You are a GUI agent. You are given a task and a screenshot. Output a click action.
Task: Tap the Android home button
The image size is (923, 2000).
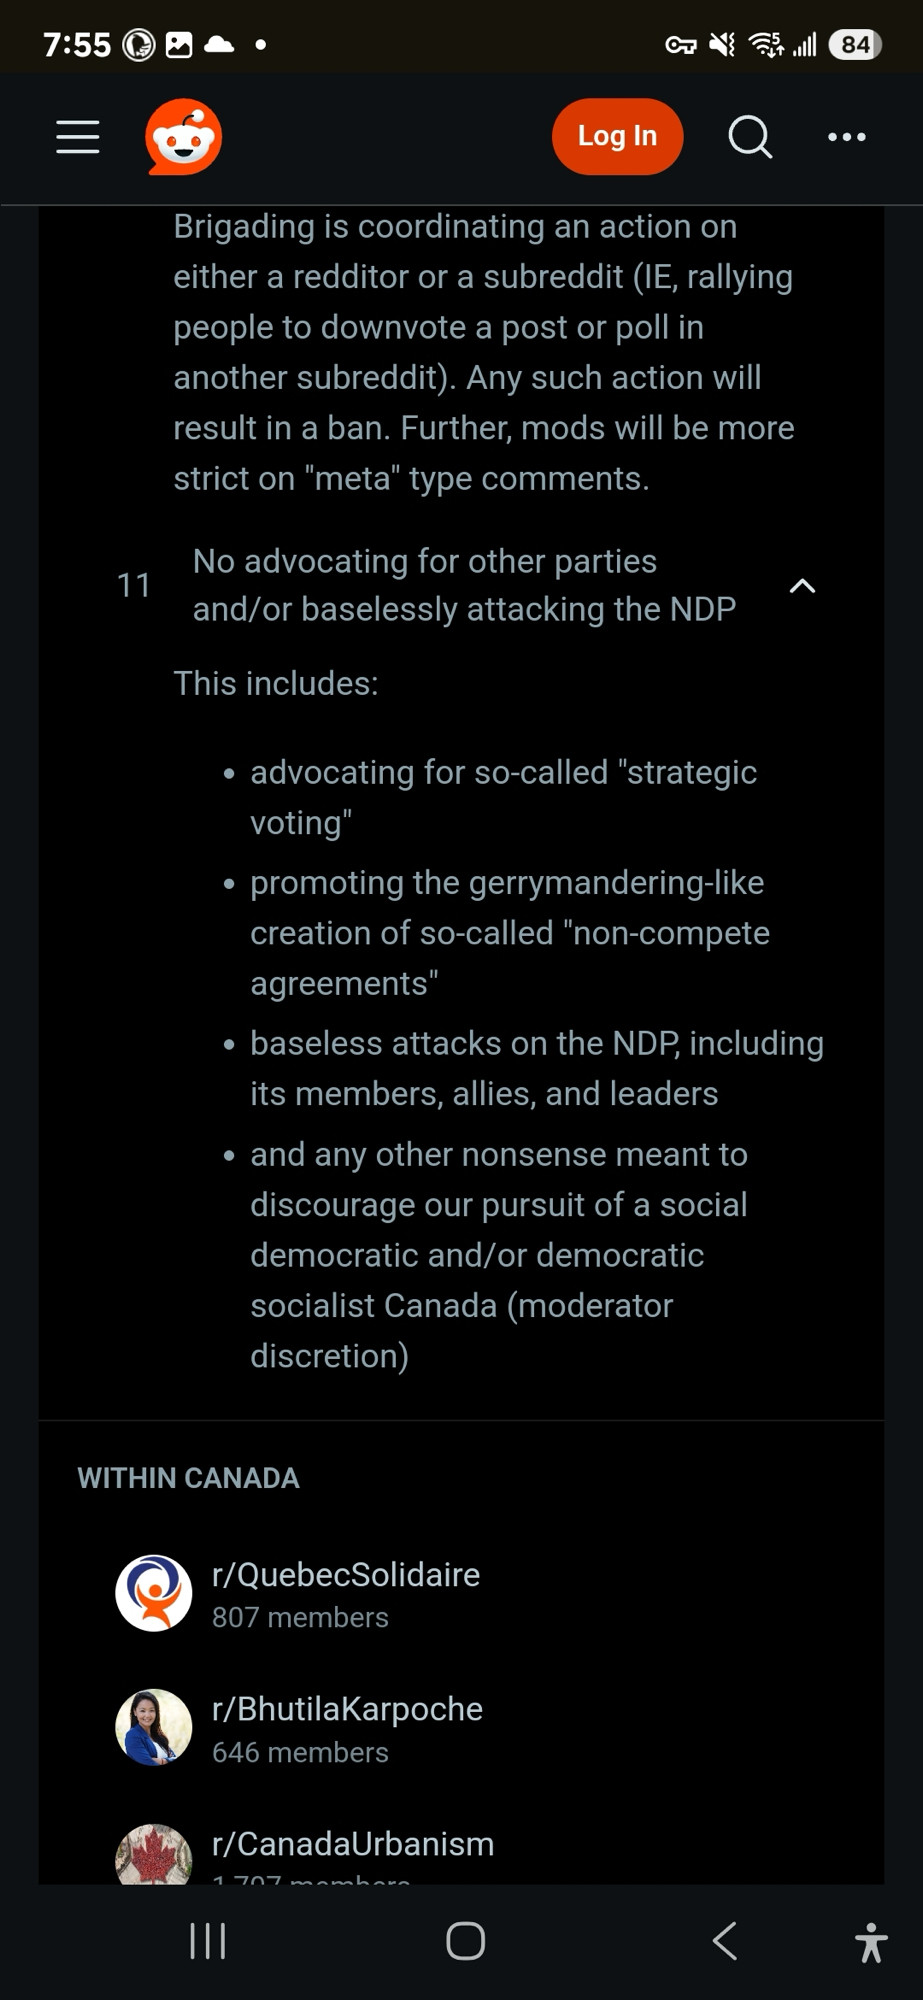point(466,1941)
